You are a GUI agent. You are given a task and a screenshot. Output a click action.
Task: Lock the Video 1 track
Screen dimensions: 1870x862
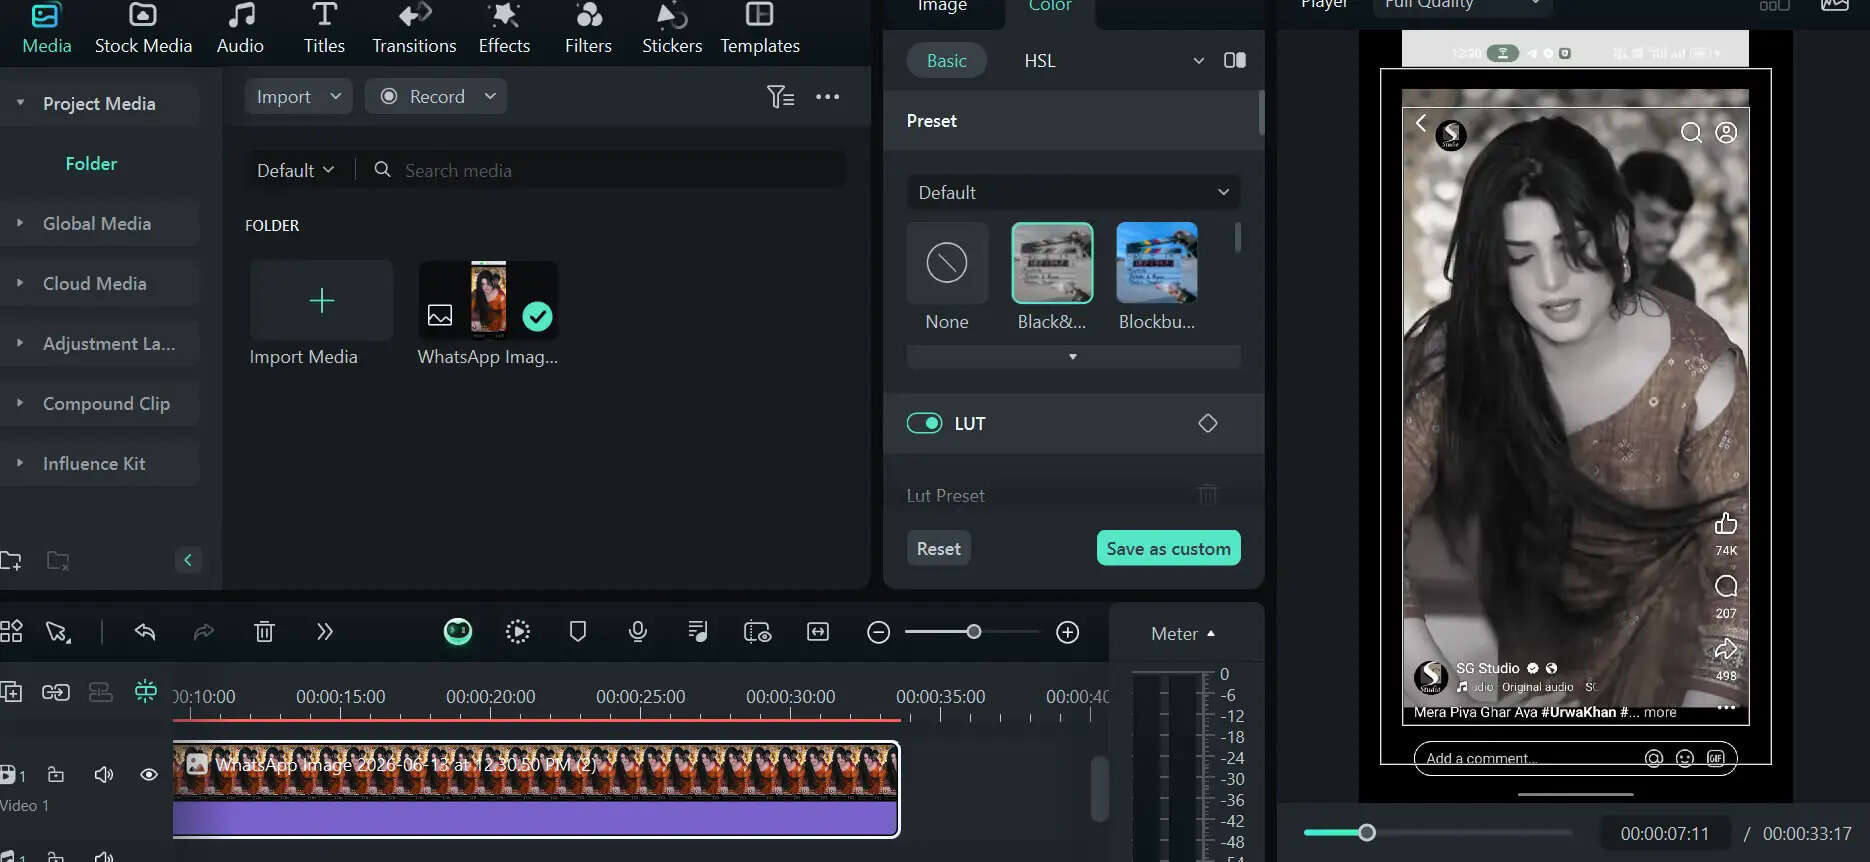56,775
